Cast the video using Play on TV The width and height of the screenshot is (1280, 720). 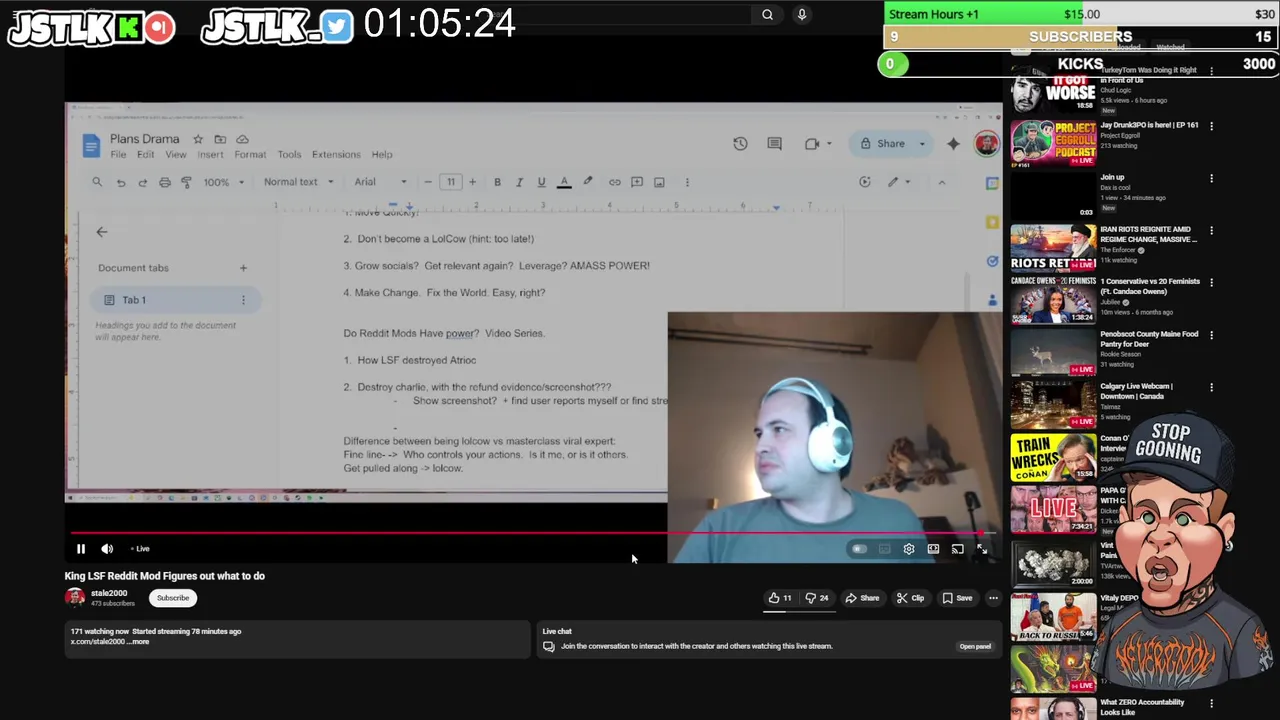(x=958, y=549)
